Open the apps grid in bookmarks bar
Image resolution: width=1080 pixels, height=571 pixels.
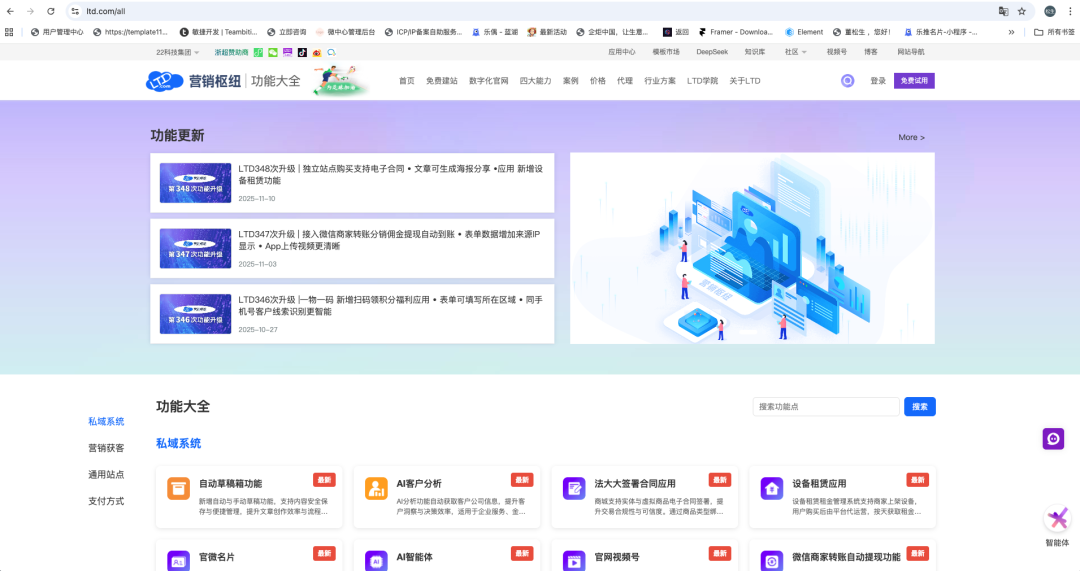pyautogui.click(x=9, y=32)
